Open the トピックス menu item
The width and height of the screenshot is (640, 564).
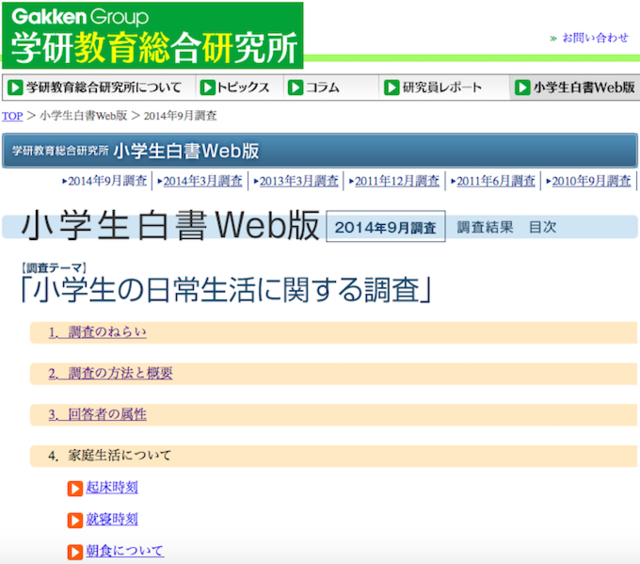tap(243, 87)
